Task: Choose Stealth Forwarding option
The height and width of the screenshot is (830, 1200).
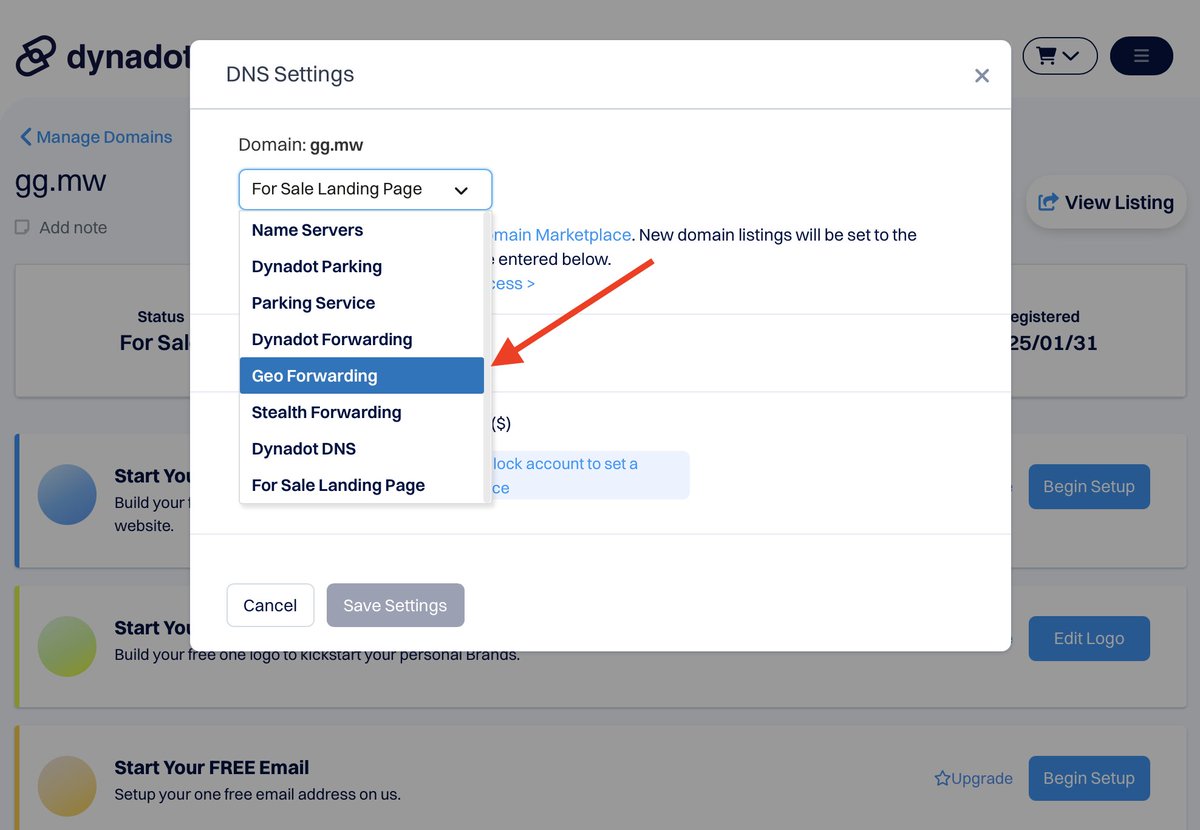Action: click(x=362, y=412)
